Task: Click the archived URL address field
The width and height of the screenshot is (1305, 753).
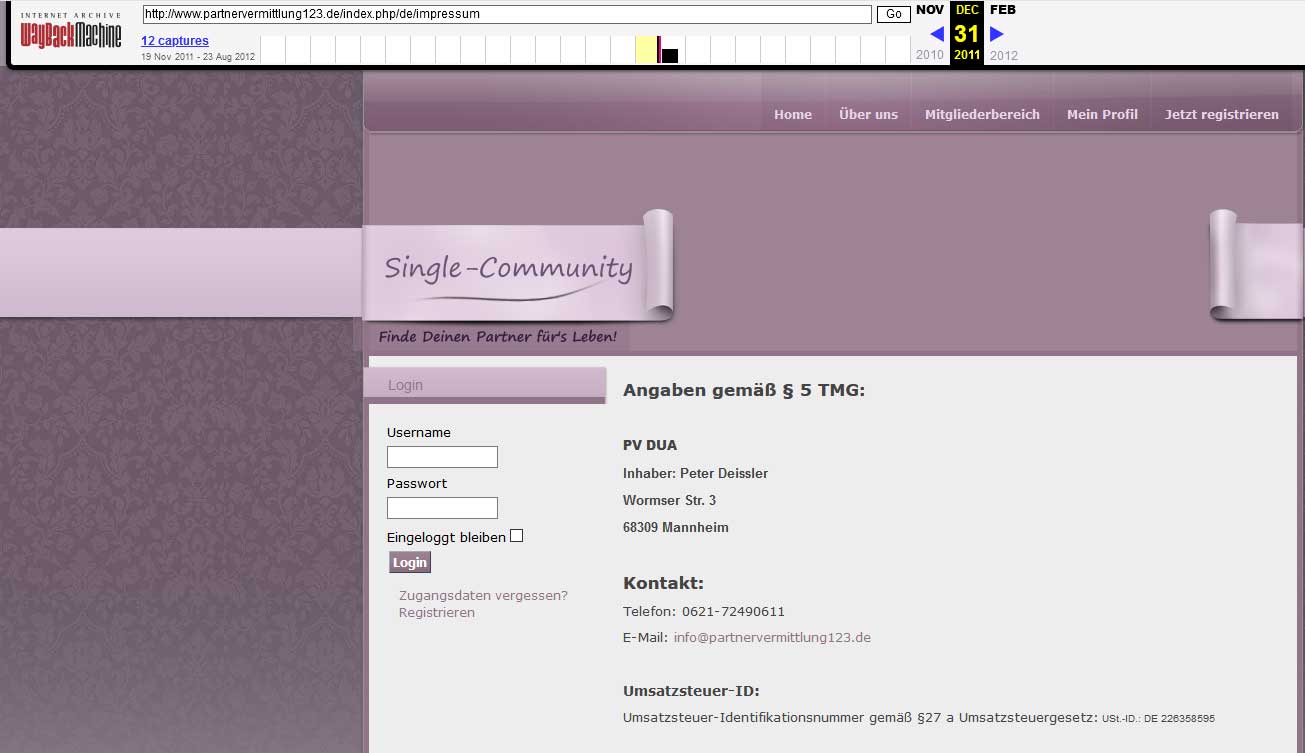Action: pos(507,15)
